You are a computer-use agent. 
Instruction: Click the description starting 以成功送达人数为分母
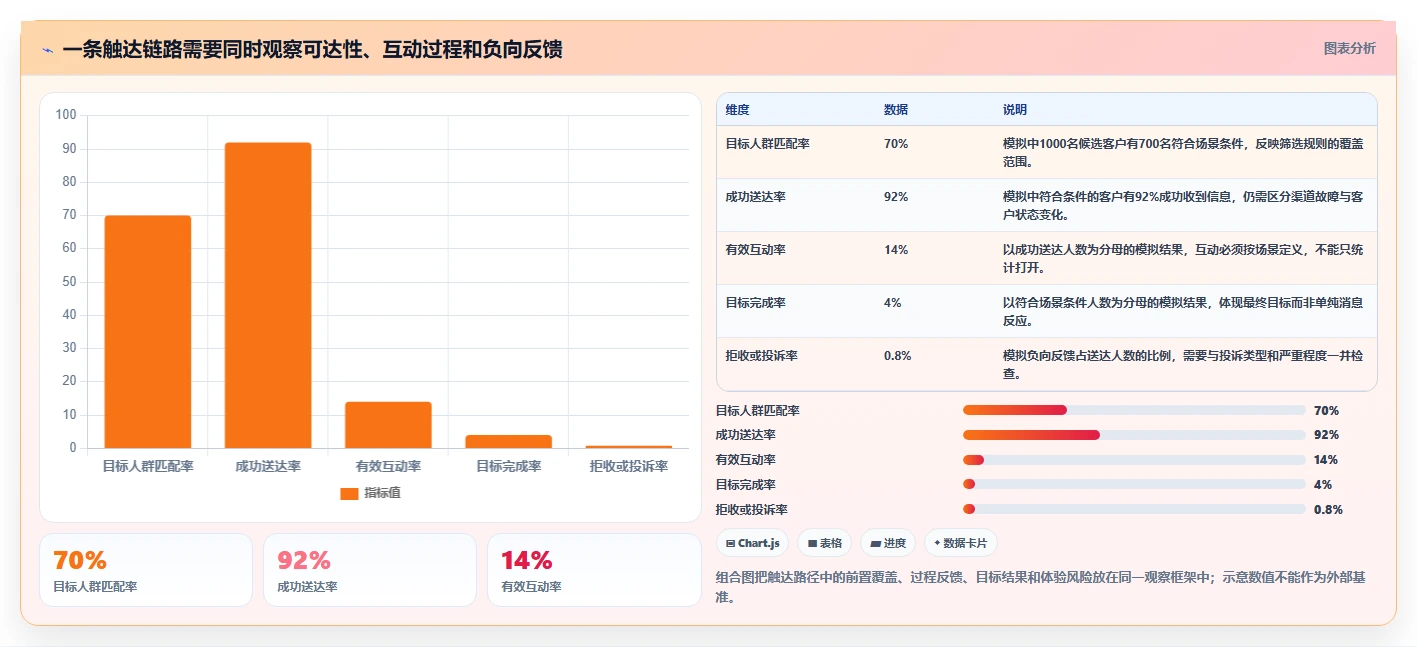[x=1183, y=258]
